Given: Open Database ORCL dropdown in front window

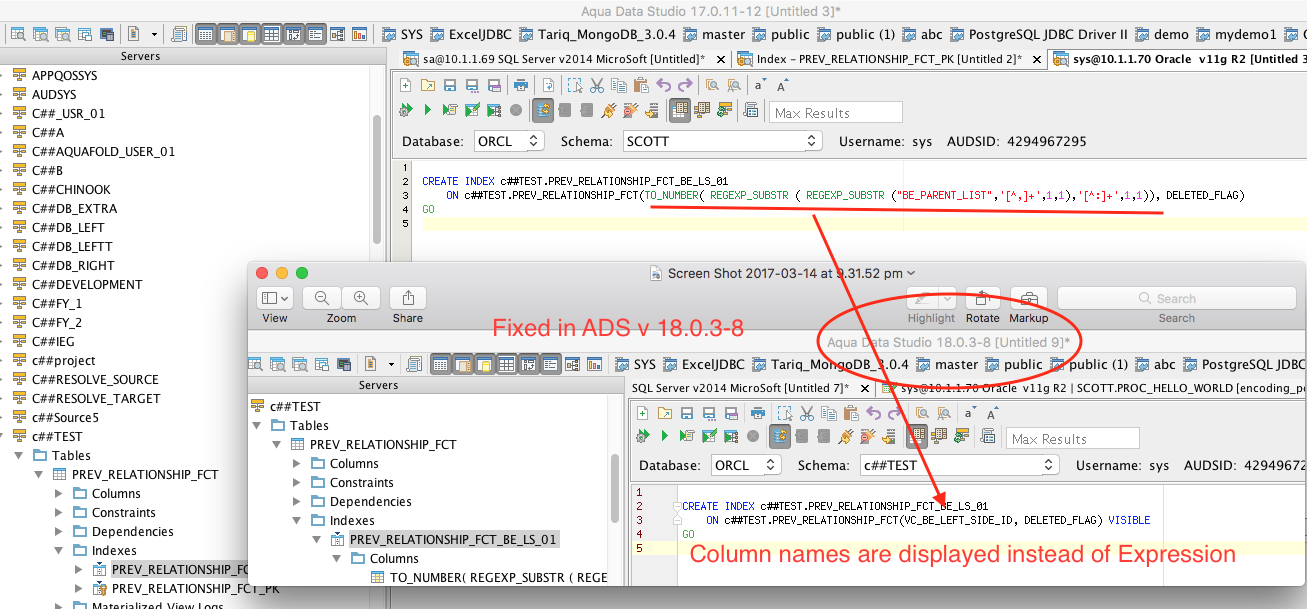Looking at the screenshot, I should pos(745,465).
